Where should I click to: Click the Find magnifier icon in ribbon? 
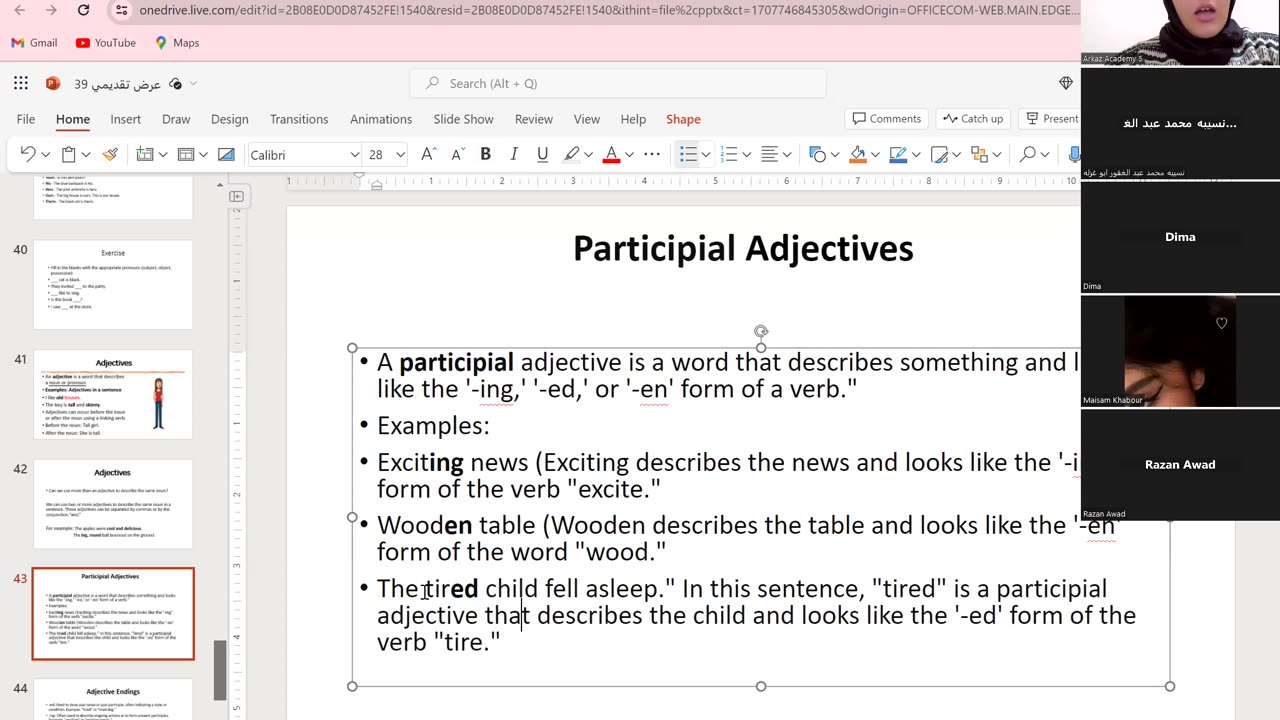click(x=1027, y=155)
